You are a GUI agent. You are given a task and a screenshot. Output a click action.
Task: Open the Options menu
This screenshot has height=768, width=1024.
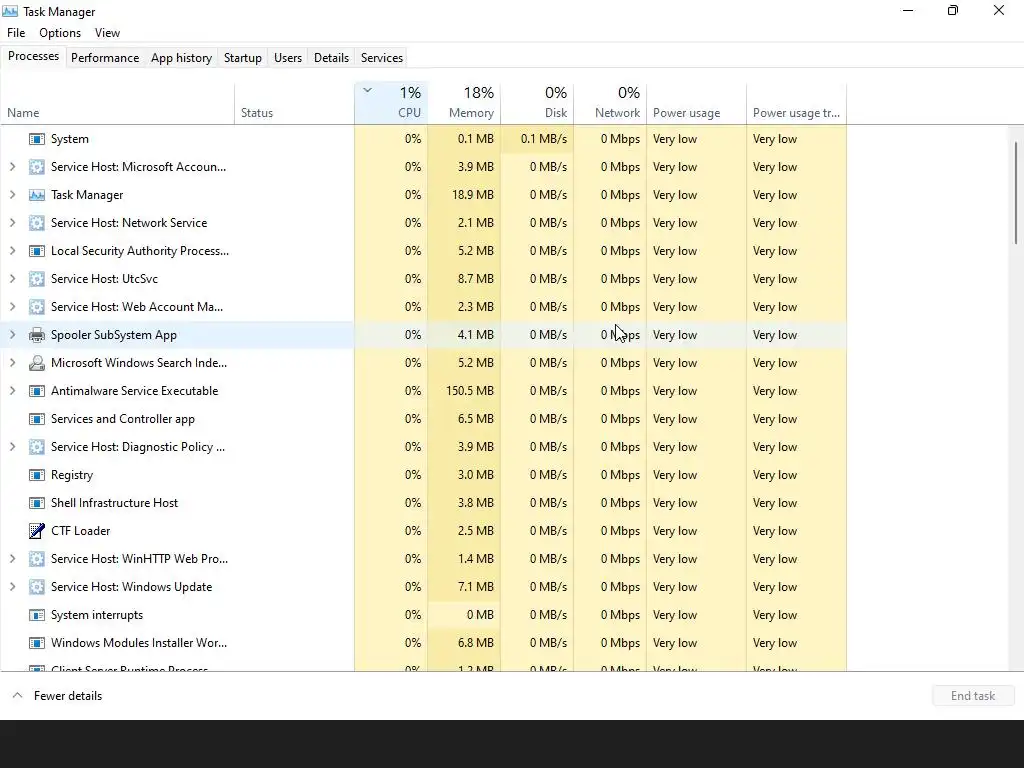click(60, 33)
